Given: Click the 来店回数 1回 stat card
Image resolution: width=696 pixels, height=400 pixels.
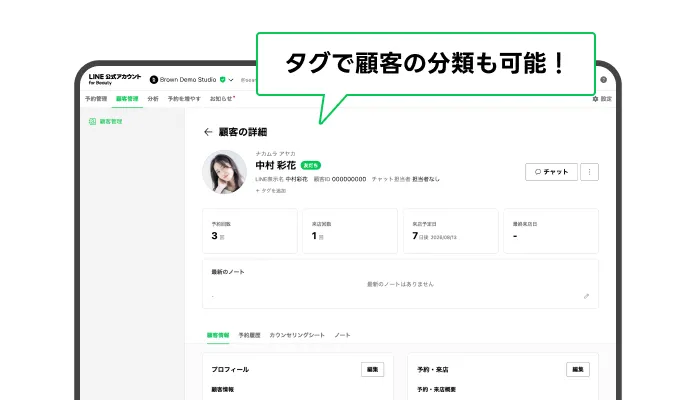Looking at the screenshot, I should pos(350,231).
